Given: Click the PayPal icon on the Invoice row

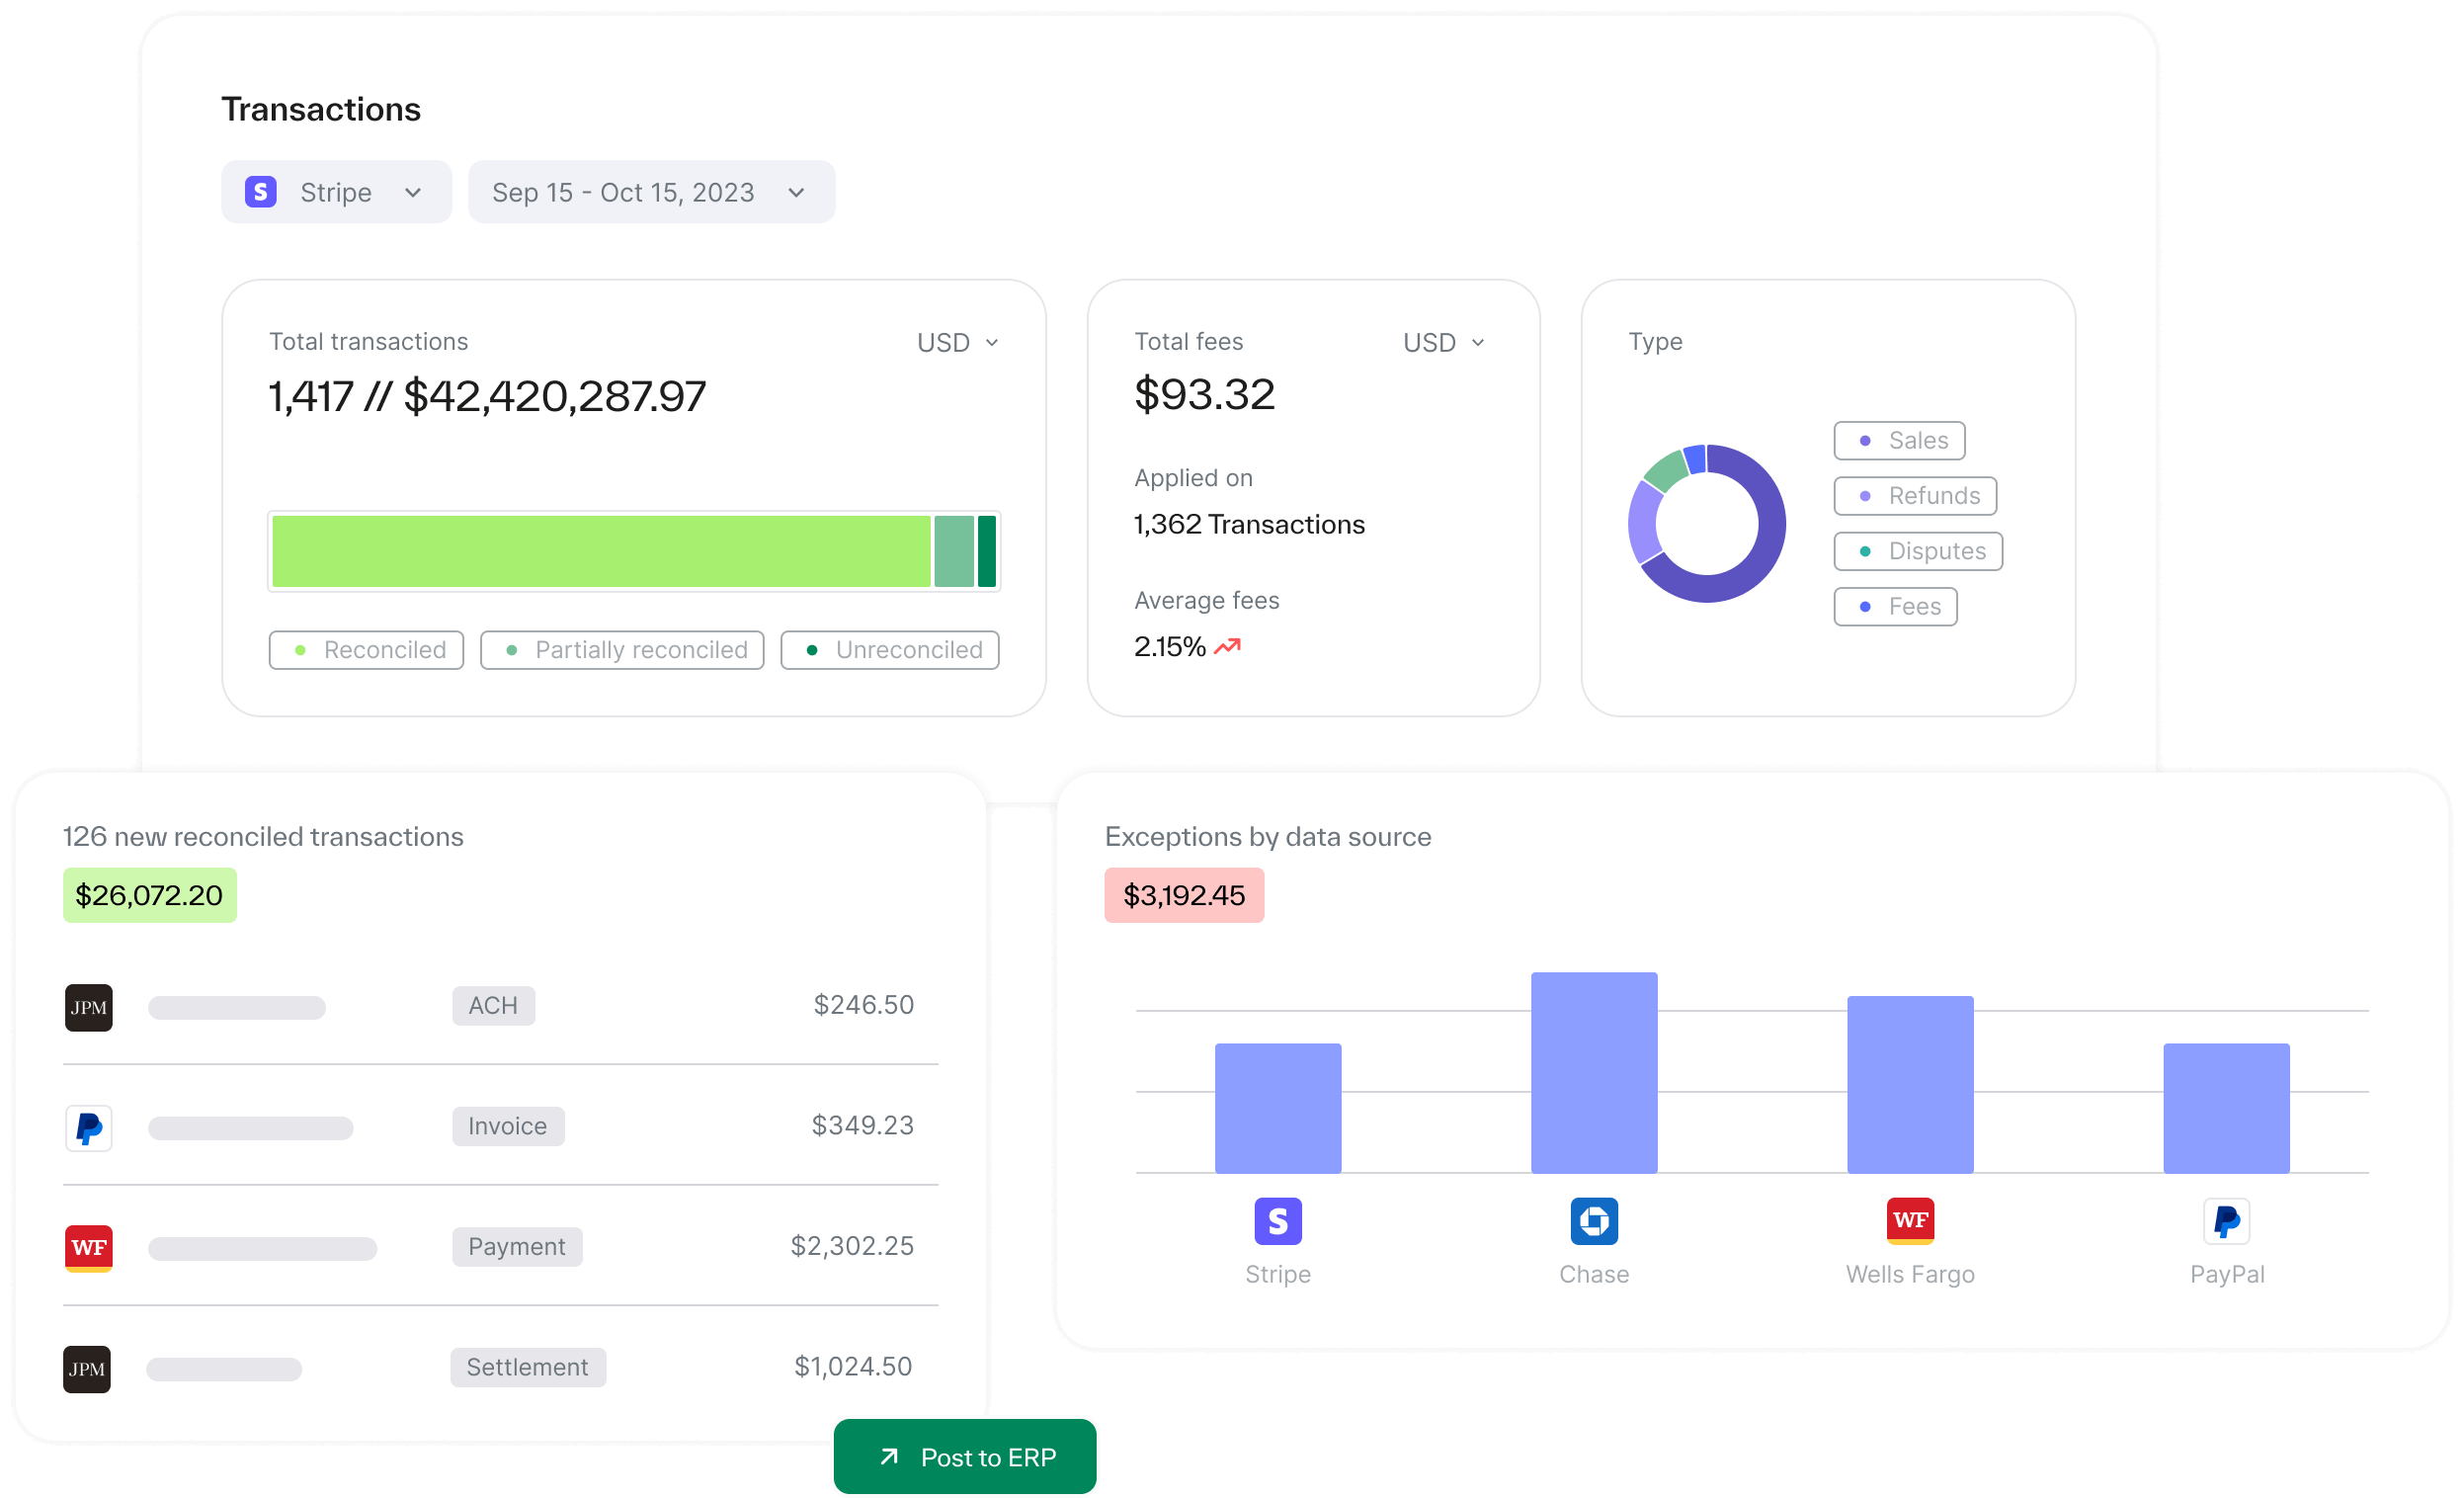Looking at the screenshot, I should (89, 1128).
